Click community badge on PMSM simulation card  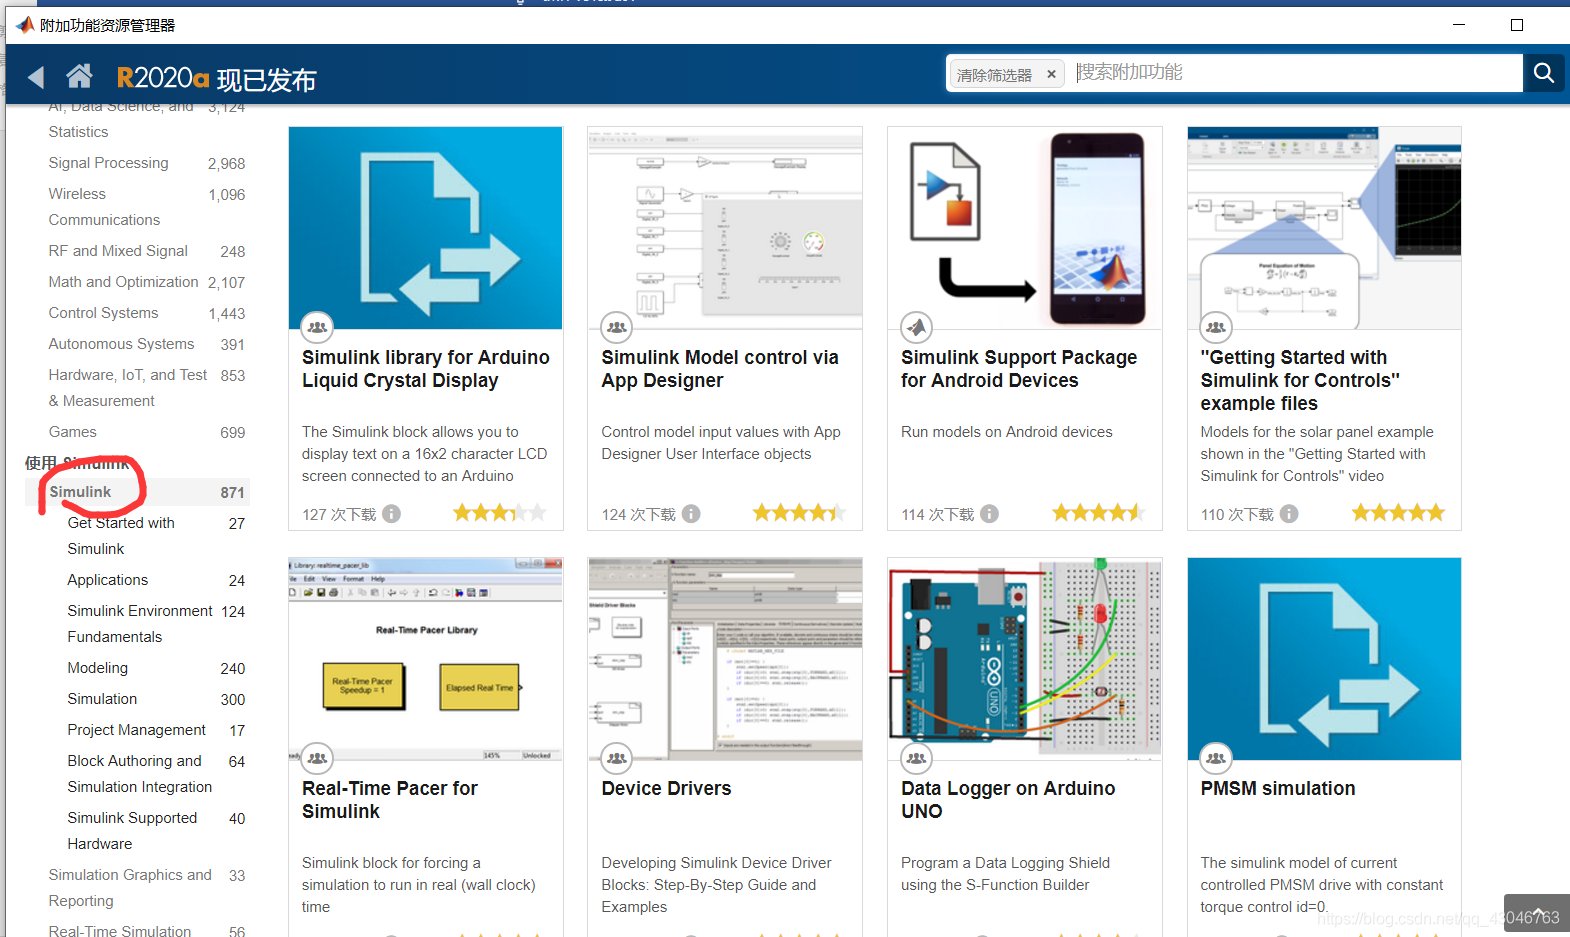coord(1216,758)
